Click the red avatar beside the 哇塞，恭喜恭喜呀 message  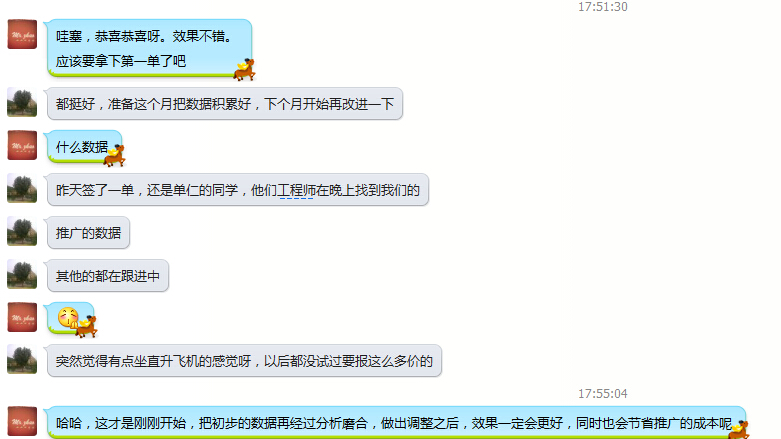pos(22,34)
